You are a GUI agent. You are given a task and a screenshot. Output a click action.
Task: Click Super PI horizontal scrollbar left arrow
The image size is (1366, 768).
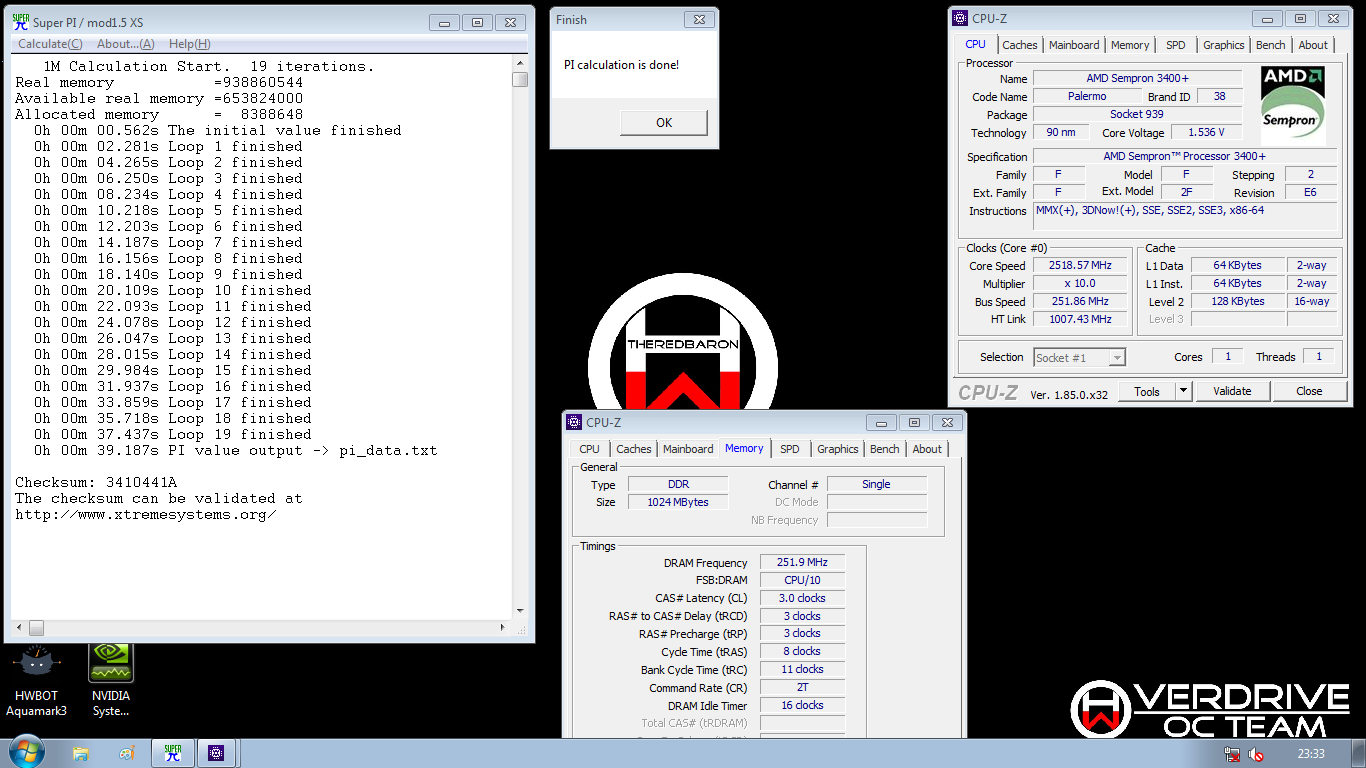click(x=19, y=628)
